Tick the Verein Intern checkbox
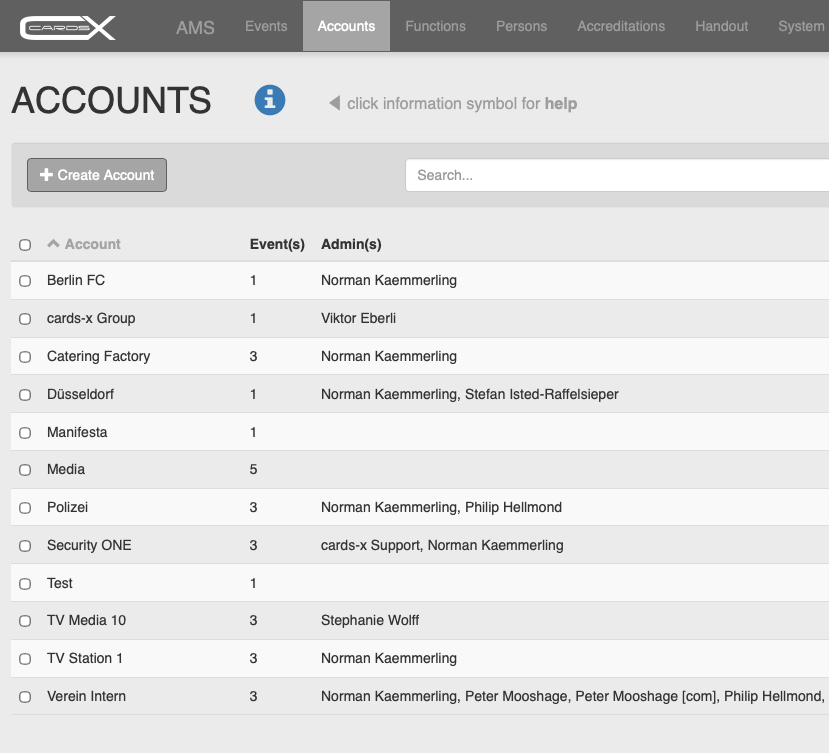 (25, 697)
